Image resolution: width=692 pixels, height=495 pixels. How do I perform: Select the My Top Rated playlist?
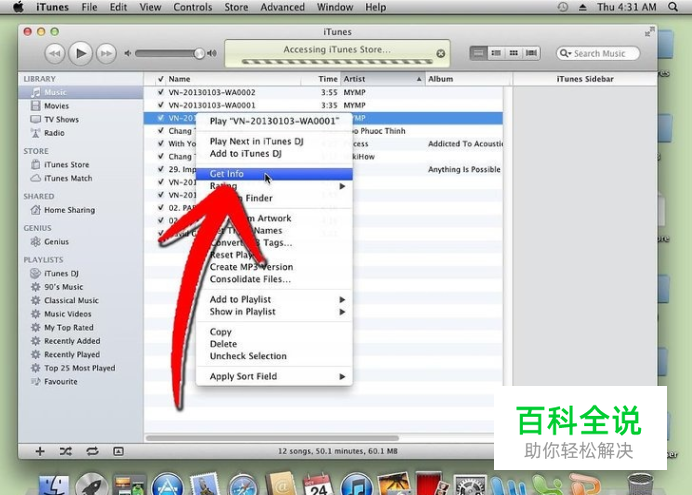[81, 328]
